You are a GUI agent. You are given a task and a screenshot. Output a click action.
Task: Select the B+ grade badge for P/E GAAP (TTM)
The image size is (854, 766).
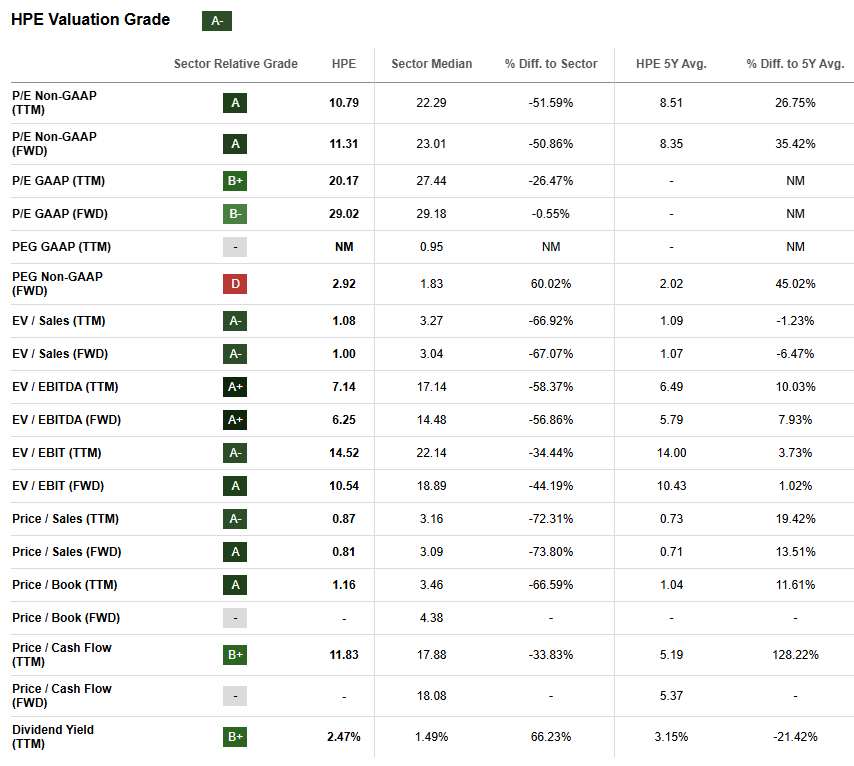click(235, 181)
